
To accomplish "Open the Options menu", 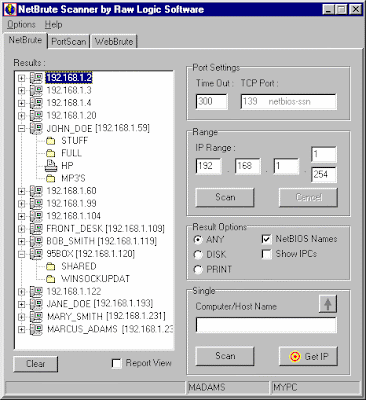I will point(21,25).
